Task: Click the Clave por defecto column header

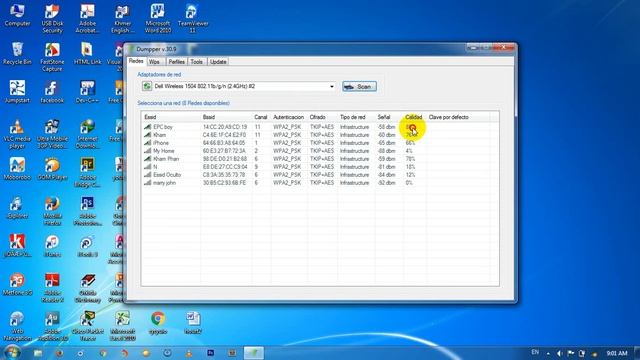Action: pyautogui.click(x=458, y=117)
